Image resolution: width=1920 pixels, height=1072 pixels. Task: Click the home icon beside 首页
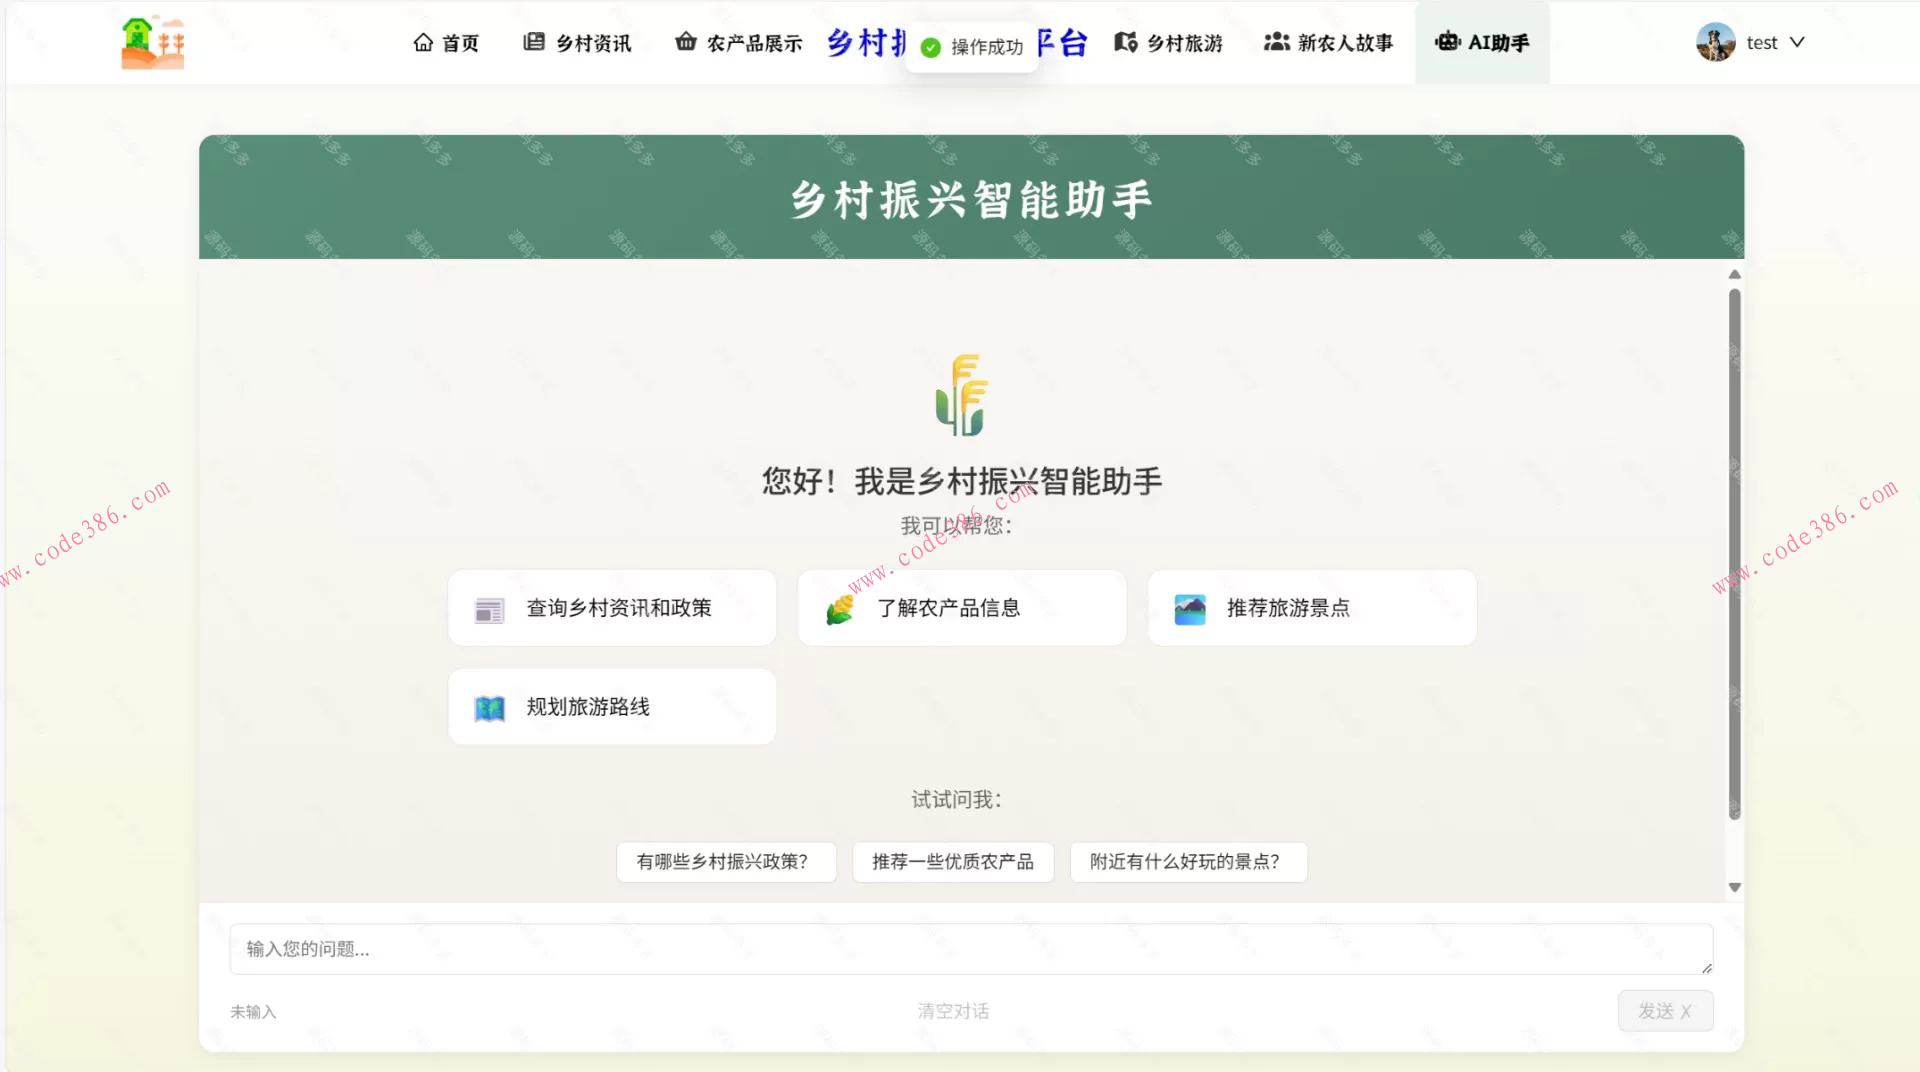[422, 42]
